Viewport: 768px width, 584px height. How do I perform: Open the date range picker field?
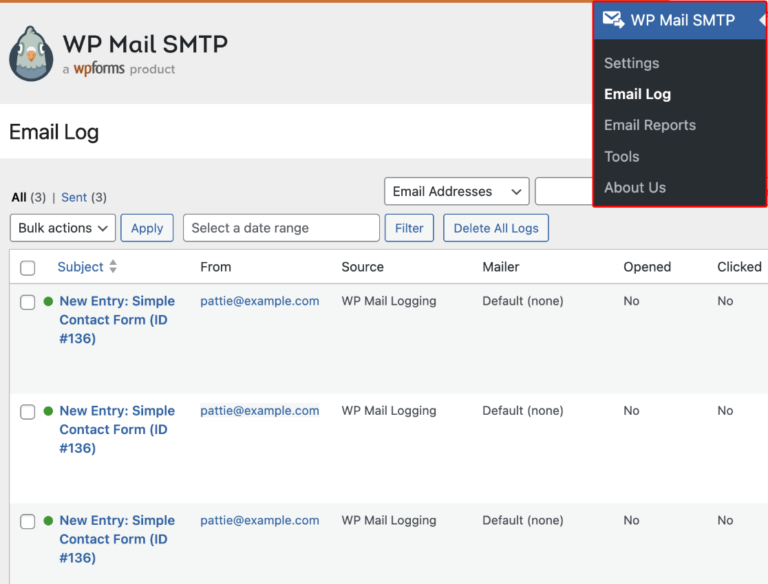click(x=281, y=228)
